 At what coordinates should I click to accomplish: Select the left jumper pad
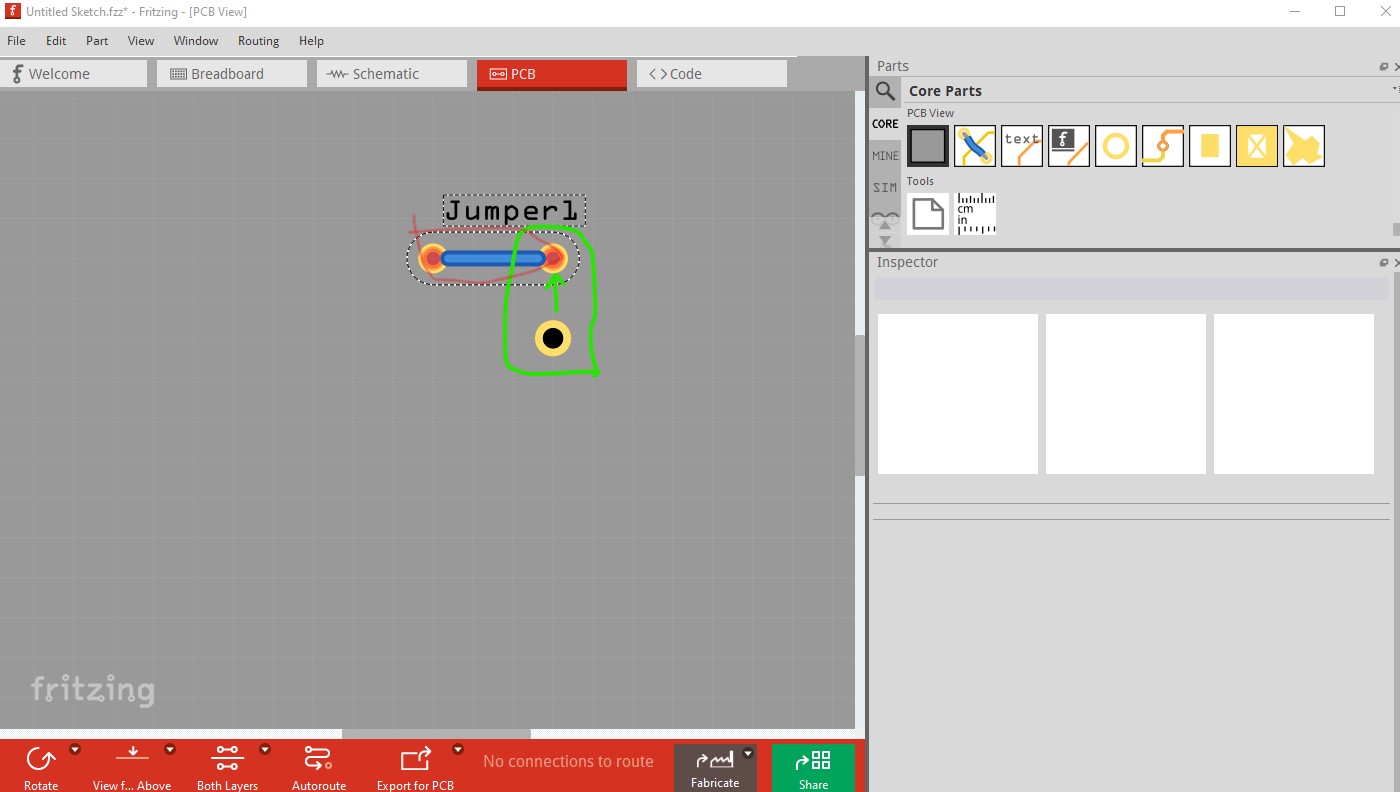point(432,259)
